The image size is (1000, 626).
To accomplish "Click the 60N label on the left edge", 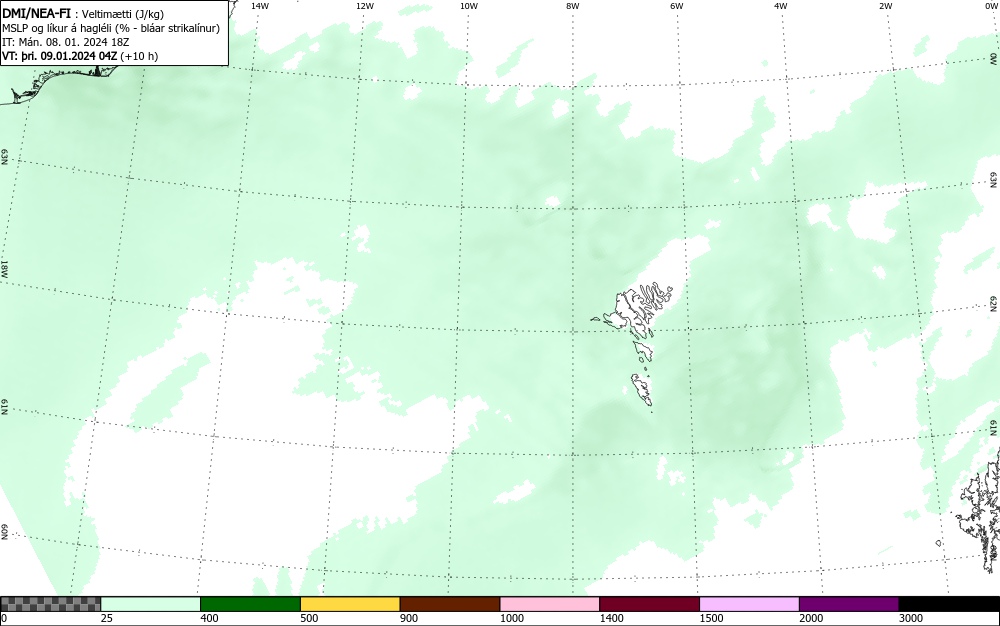I will tap(4, 532).
